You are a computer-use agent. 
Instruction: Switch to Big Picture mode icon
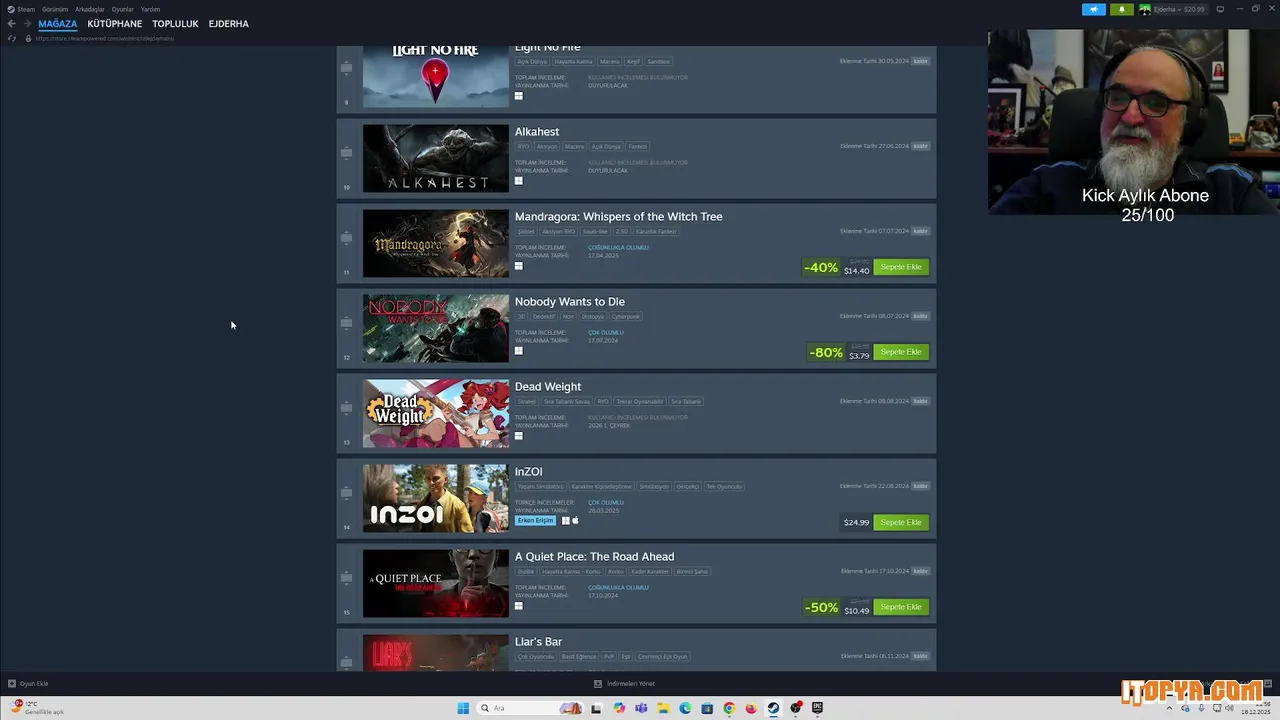coord(1219,9)
